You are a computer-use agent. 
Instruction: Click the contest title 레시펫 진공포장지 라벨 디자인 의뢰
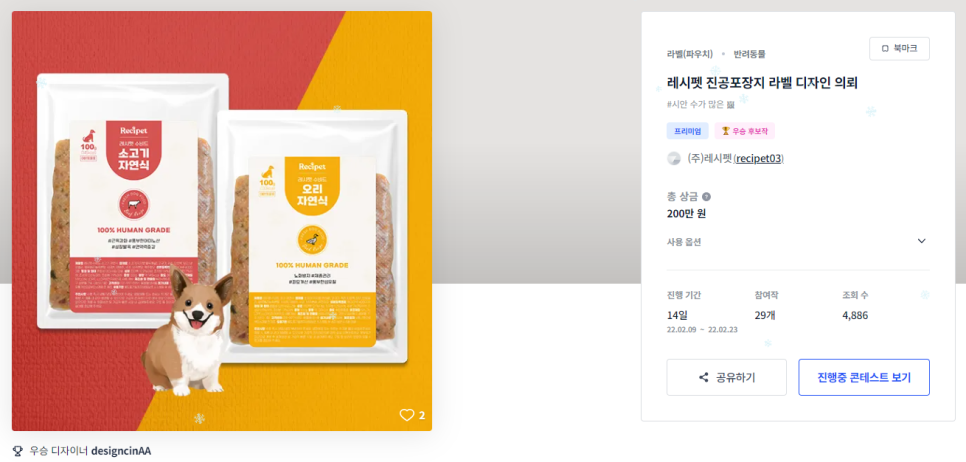pos(762,83)
